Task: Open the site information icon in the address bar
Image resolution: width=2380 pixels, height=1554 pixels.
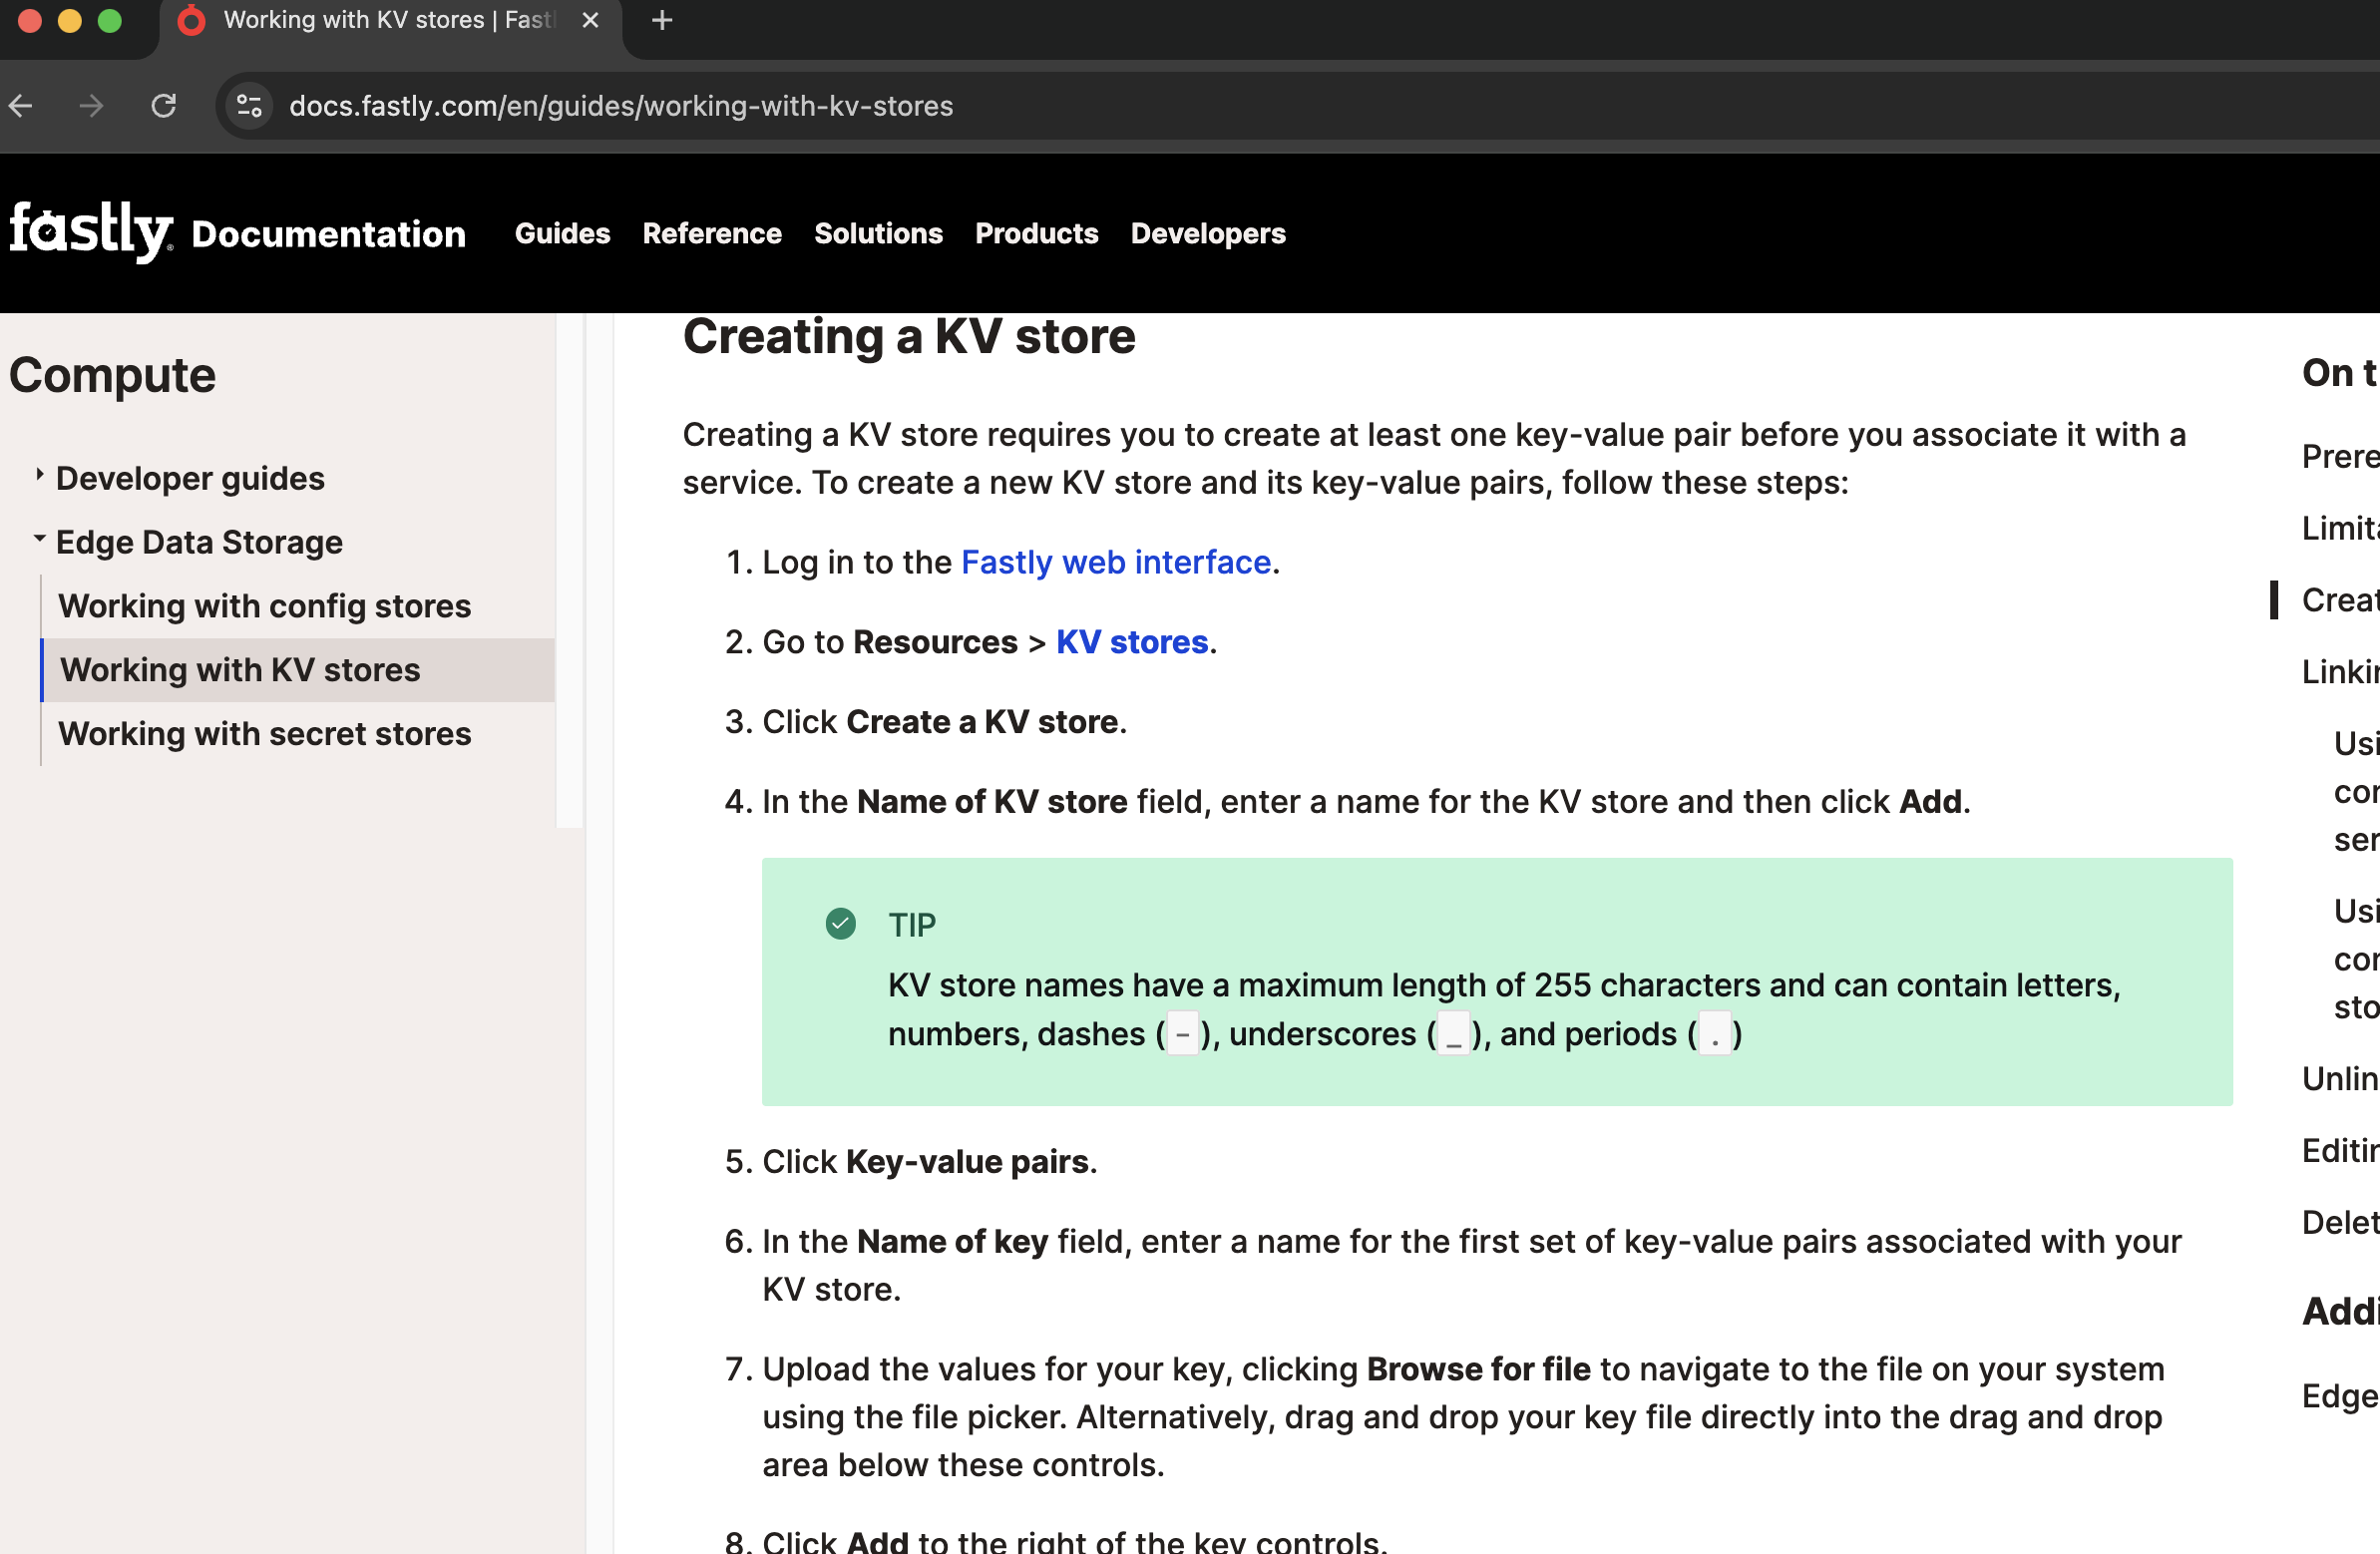Action: [249, 106]
